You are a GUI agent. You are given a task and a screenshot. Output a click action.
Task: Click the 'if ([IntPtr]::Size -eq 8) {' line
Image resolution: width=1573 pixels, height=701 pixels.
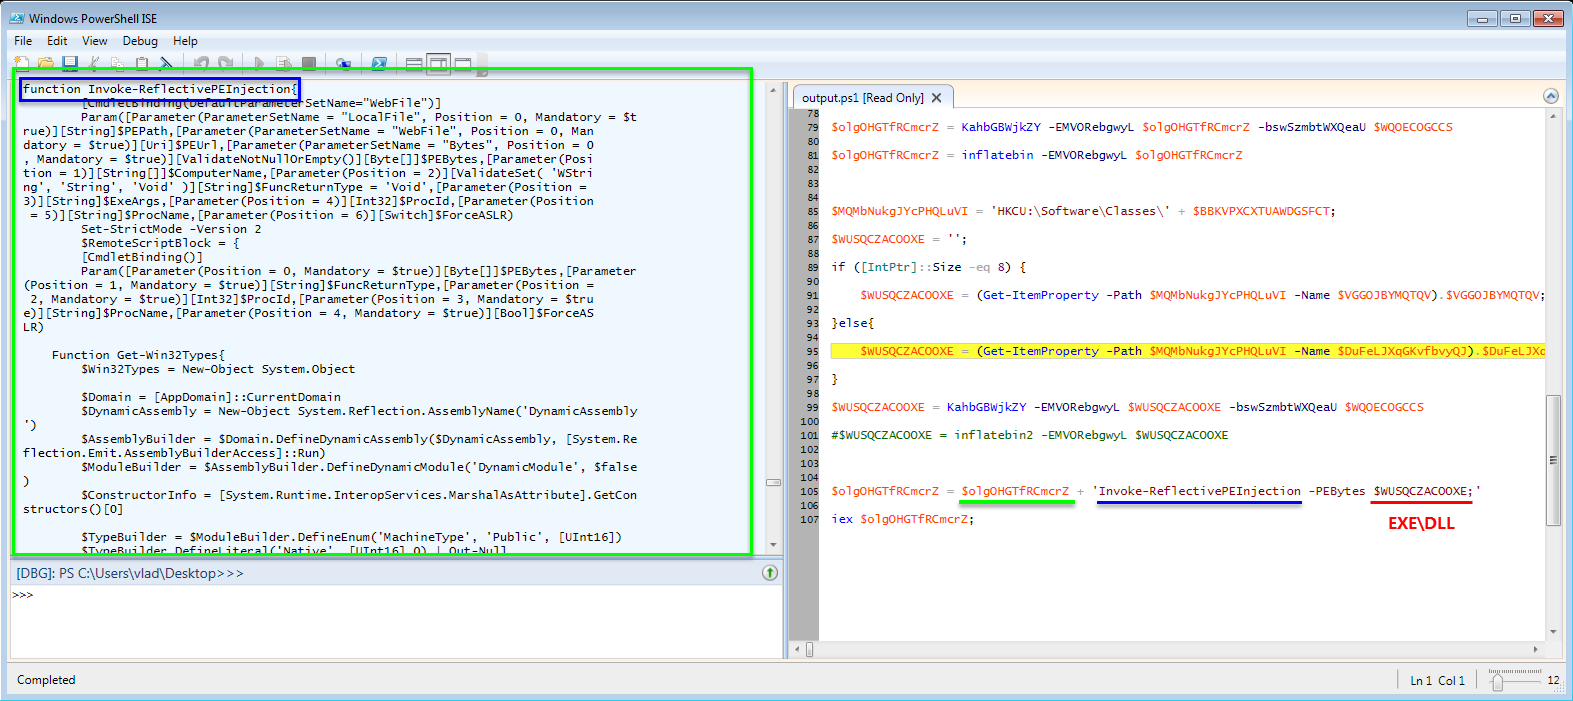click(x=928, y=267)
